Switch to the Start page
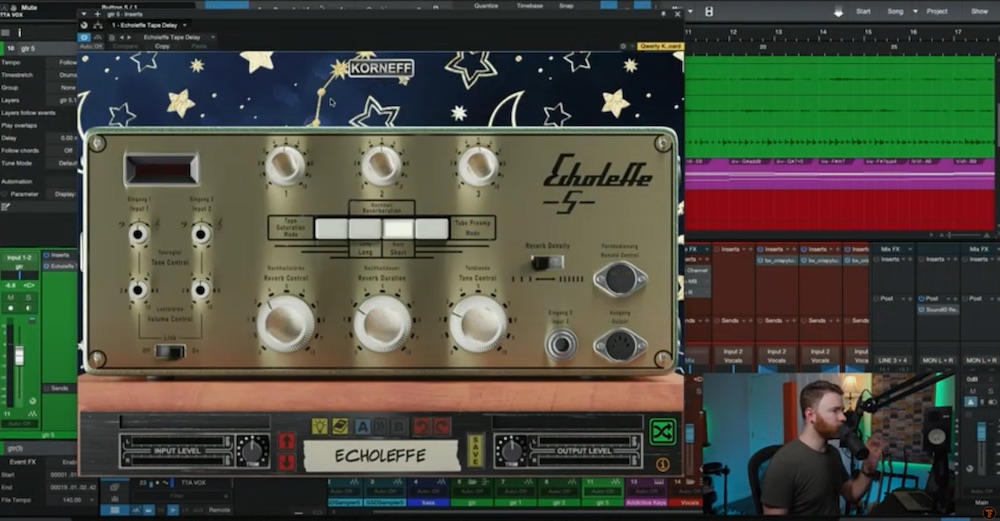1000x521 pixels. [863, 11]
